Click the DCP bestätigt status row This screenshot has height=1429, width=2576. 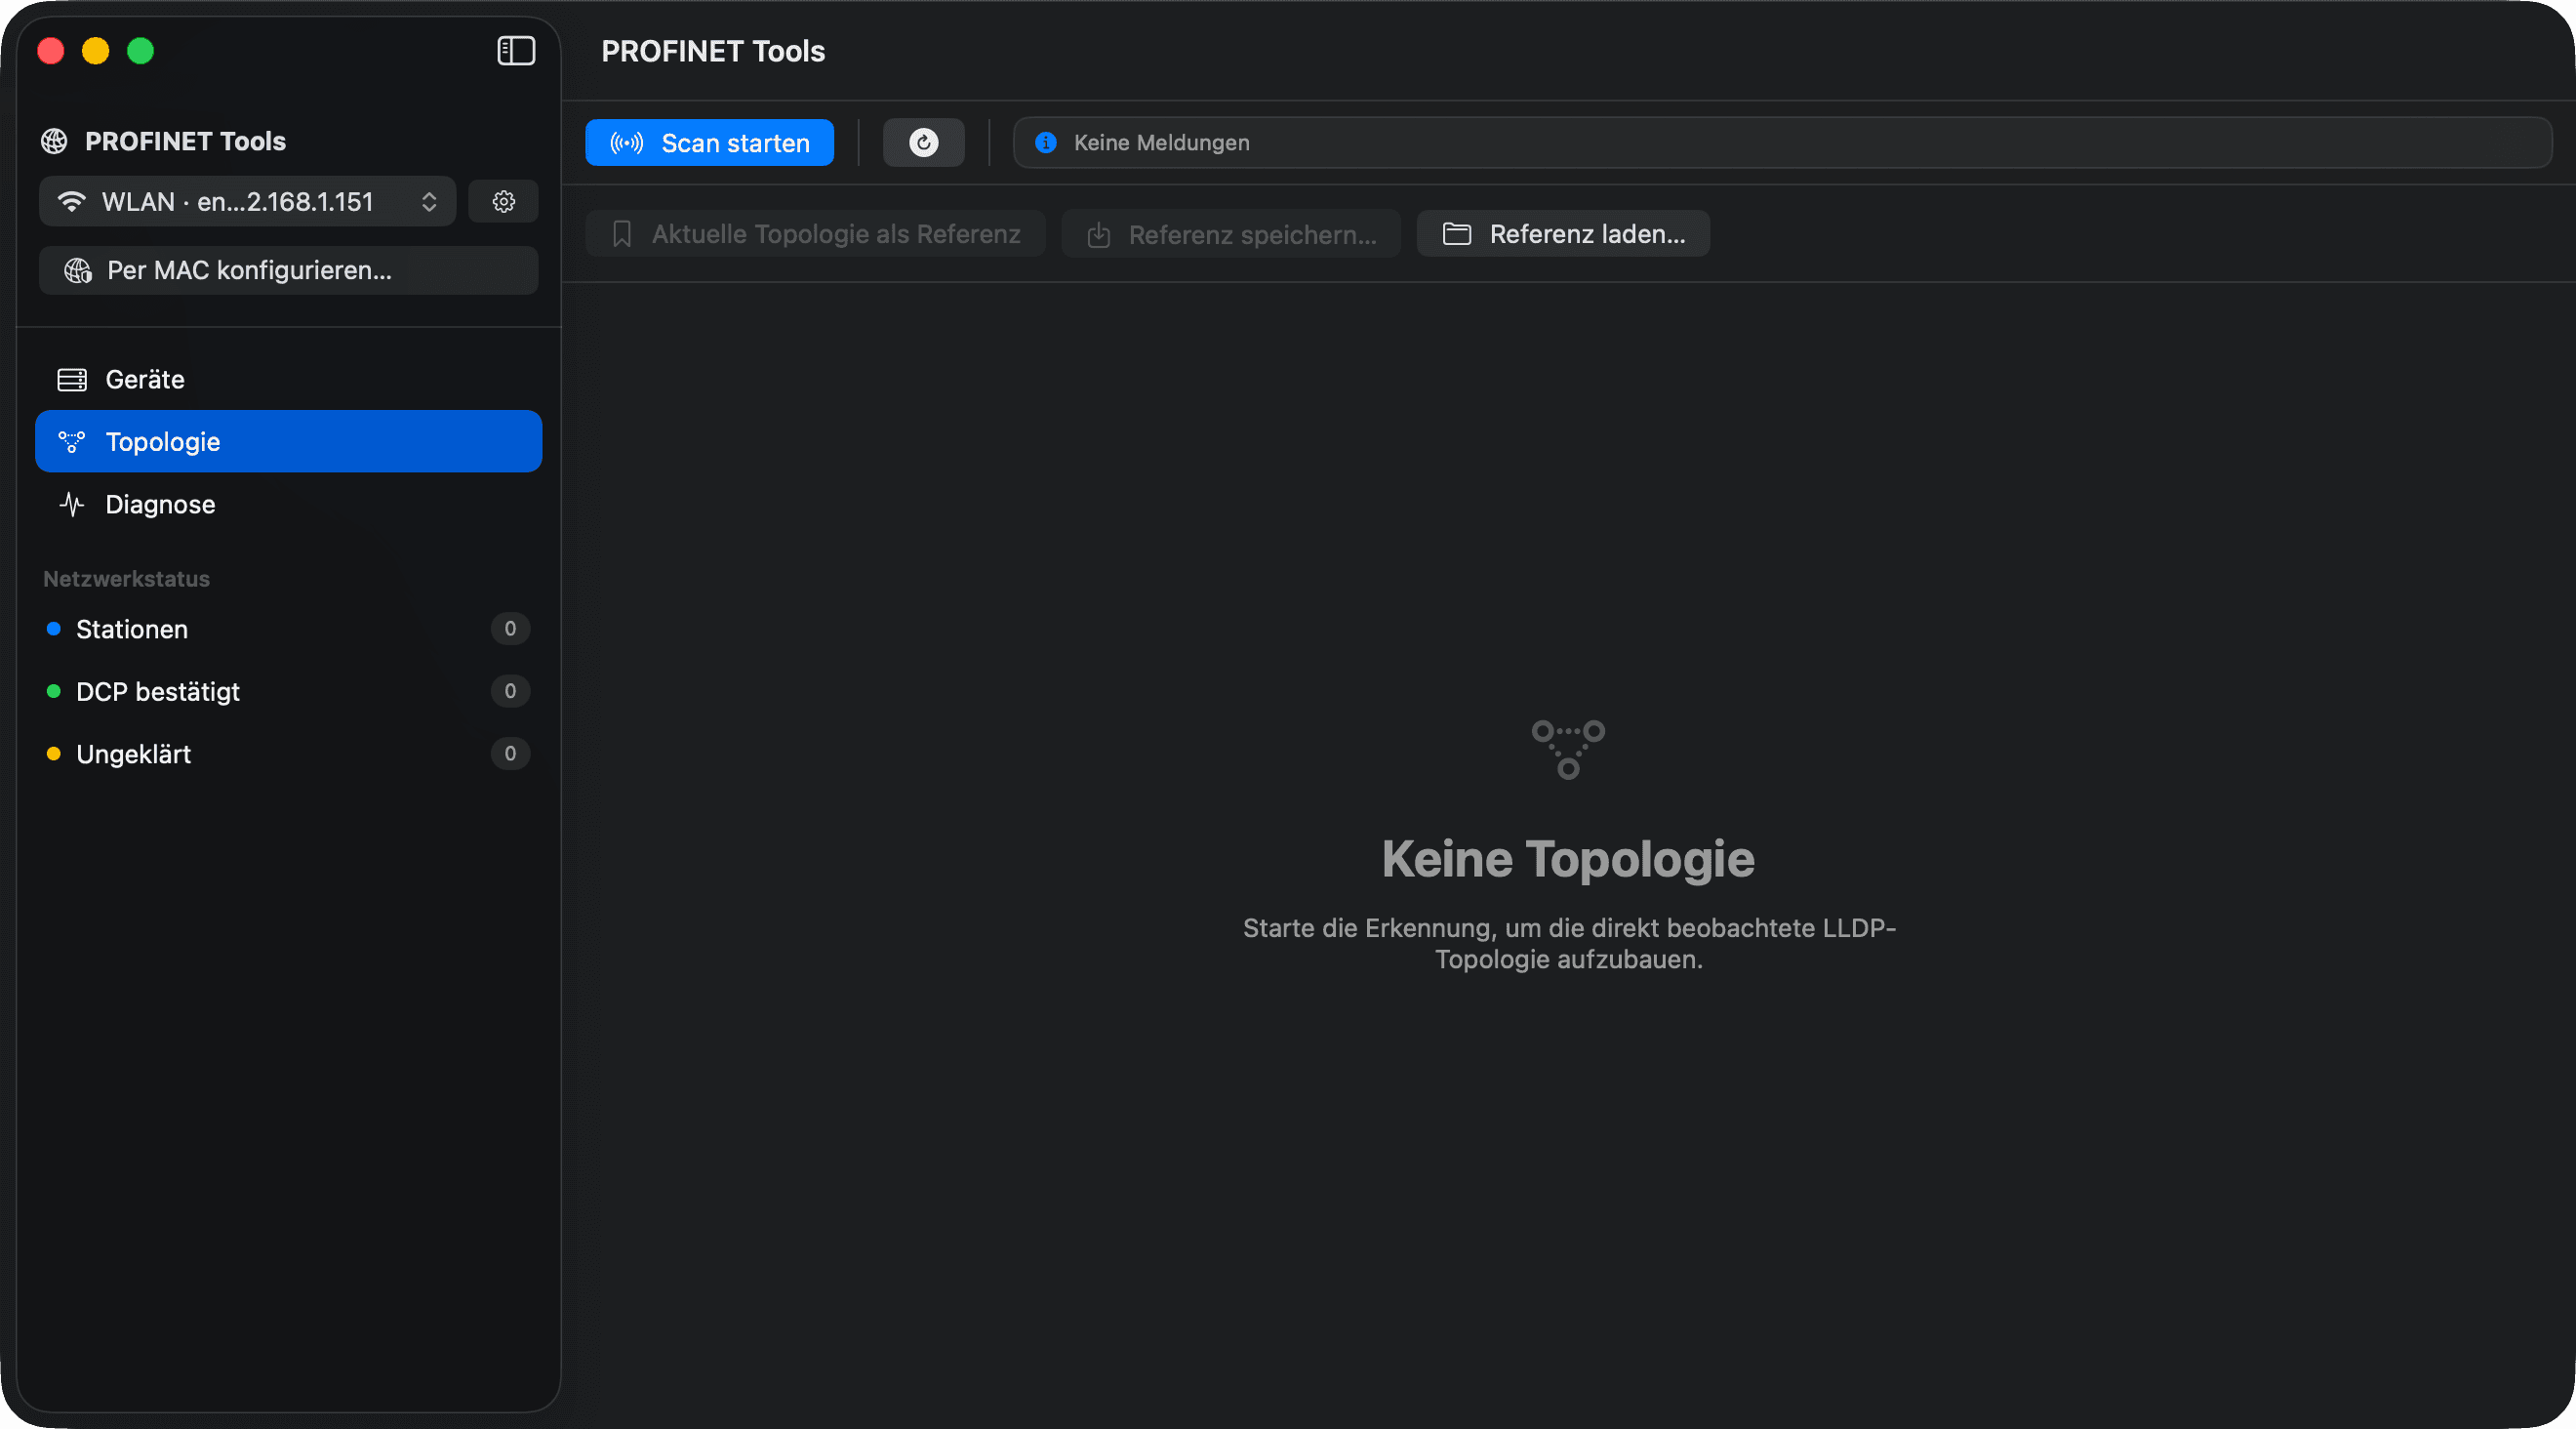[x=288, y=691]
